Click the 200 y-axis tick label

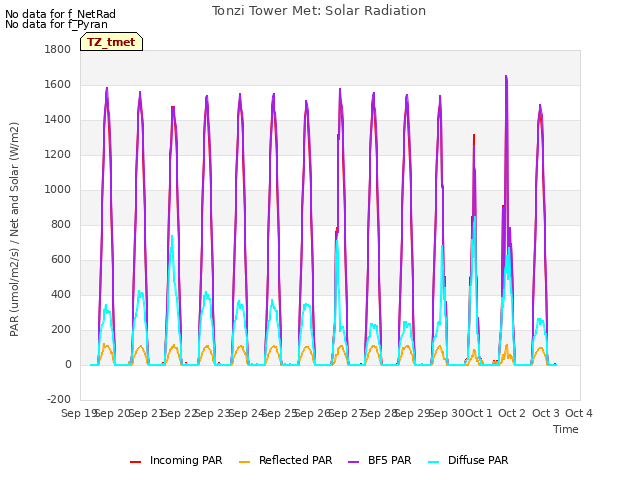click(x=61, y=330)
